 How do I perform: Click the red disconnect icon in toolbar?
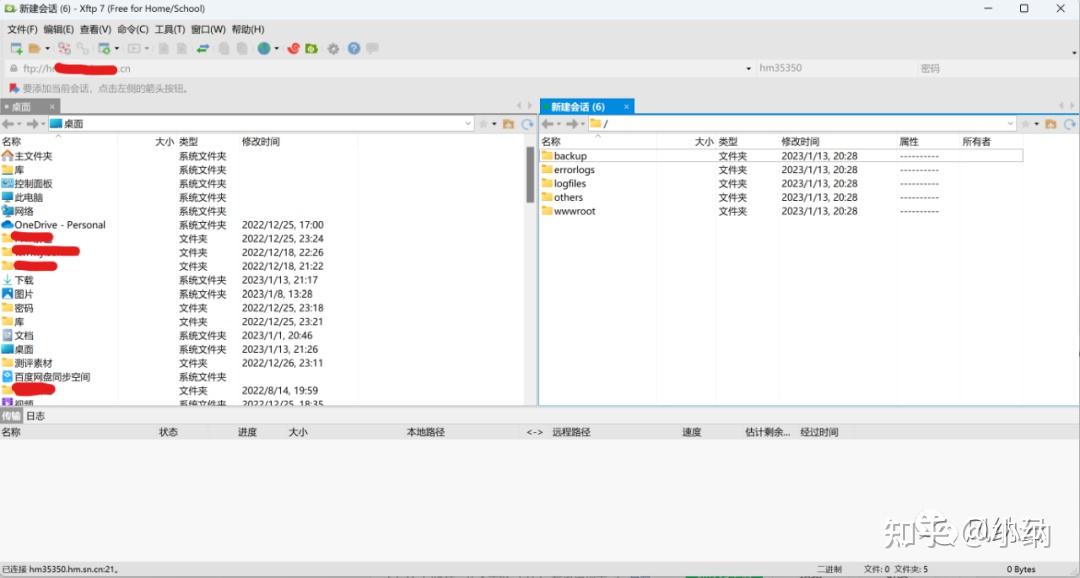(64, 48)
